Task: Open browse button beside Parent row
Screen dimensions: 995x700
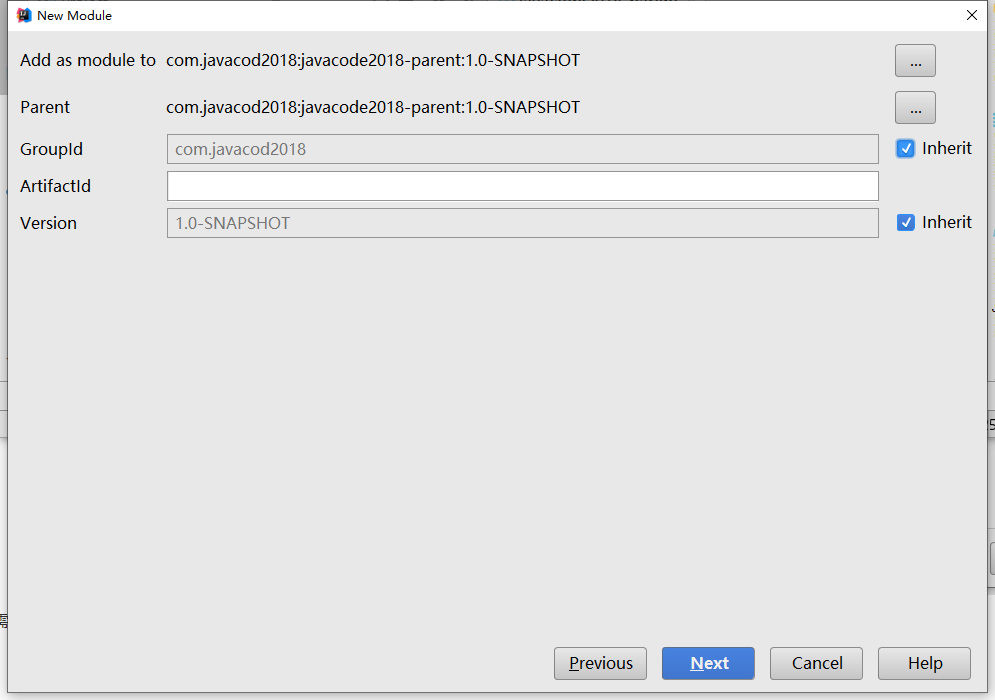Action: (915, 108)
